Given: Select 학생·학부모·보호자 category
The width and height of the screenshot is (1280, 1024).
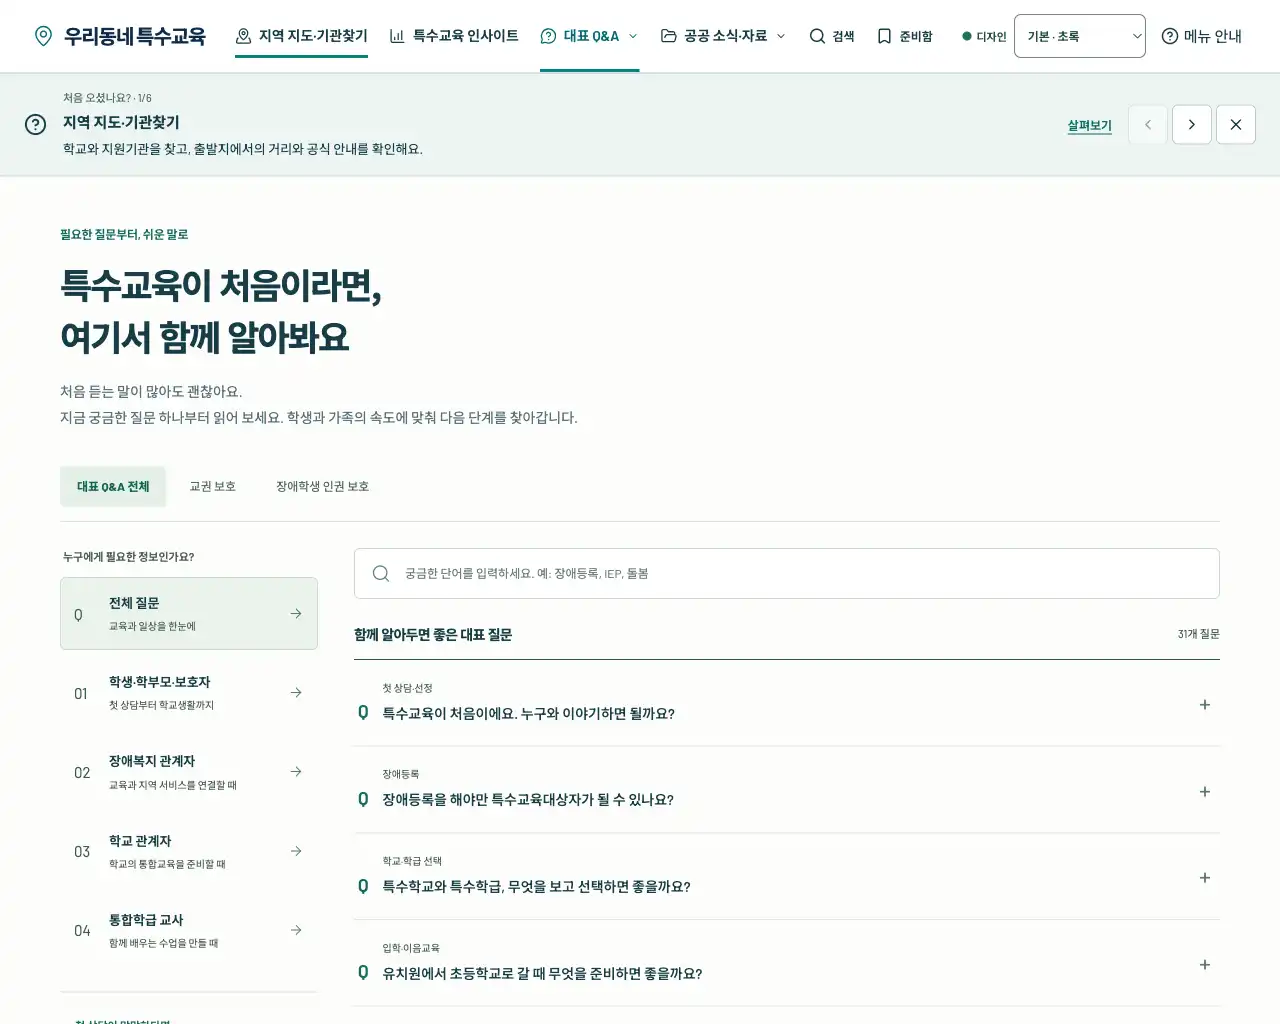Looking at the screenshot, I should [189, 693].
